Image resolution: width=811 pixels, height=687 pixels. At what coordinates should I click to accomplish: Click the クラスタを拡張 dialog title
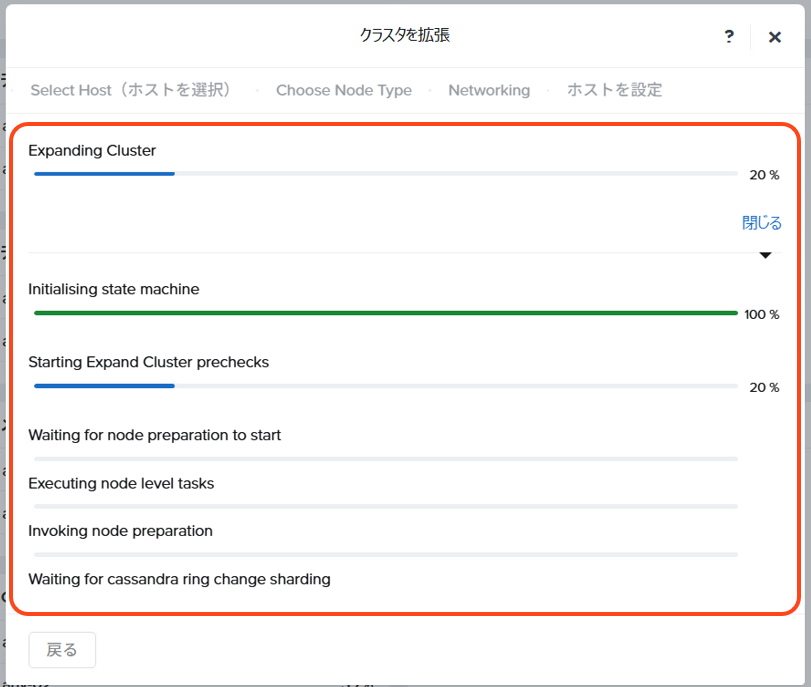tap(405, 35)
